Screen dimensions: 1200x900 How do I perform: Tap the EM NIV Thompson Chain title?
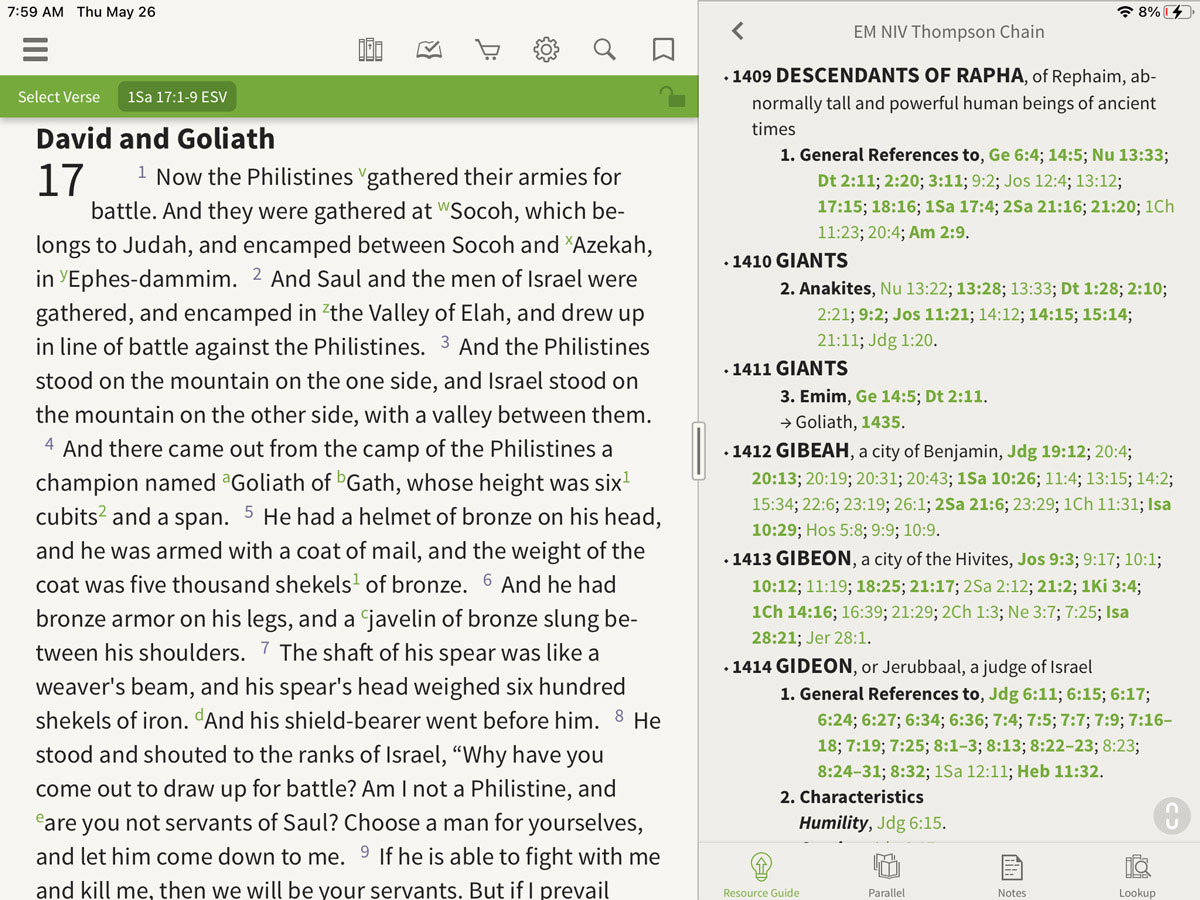(x=949, y=32)
